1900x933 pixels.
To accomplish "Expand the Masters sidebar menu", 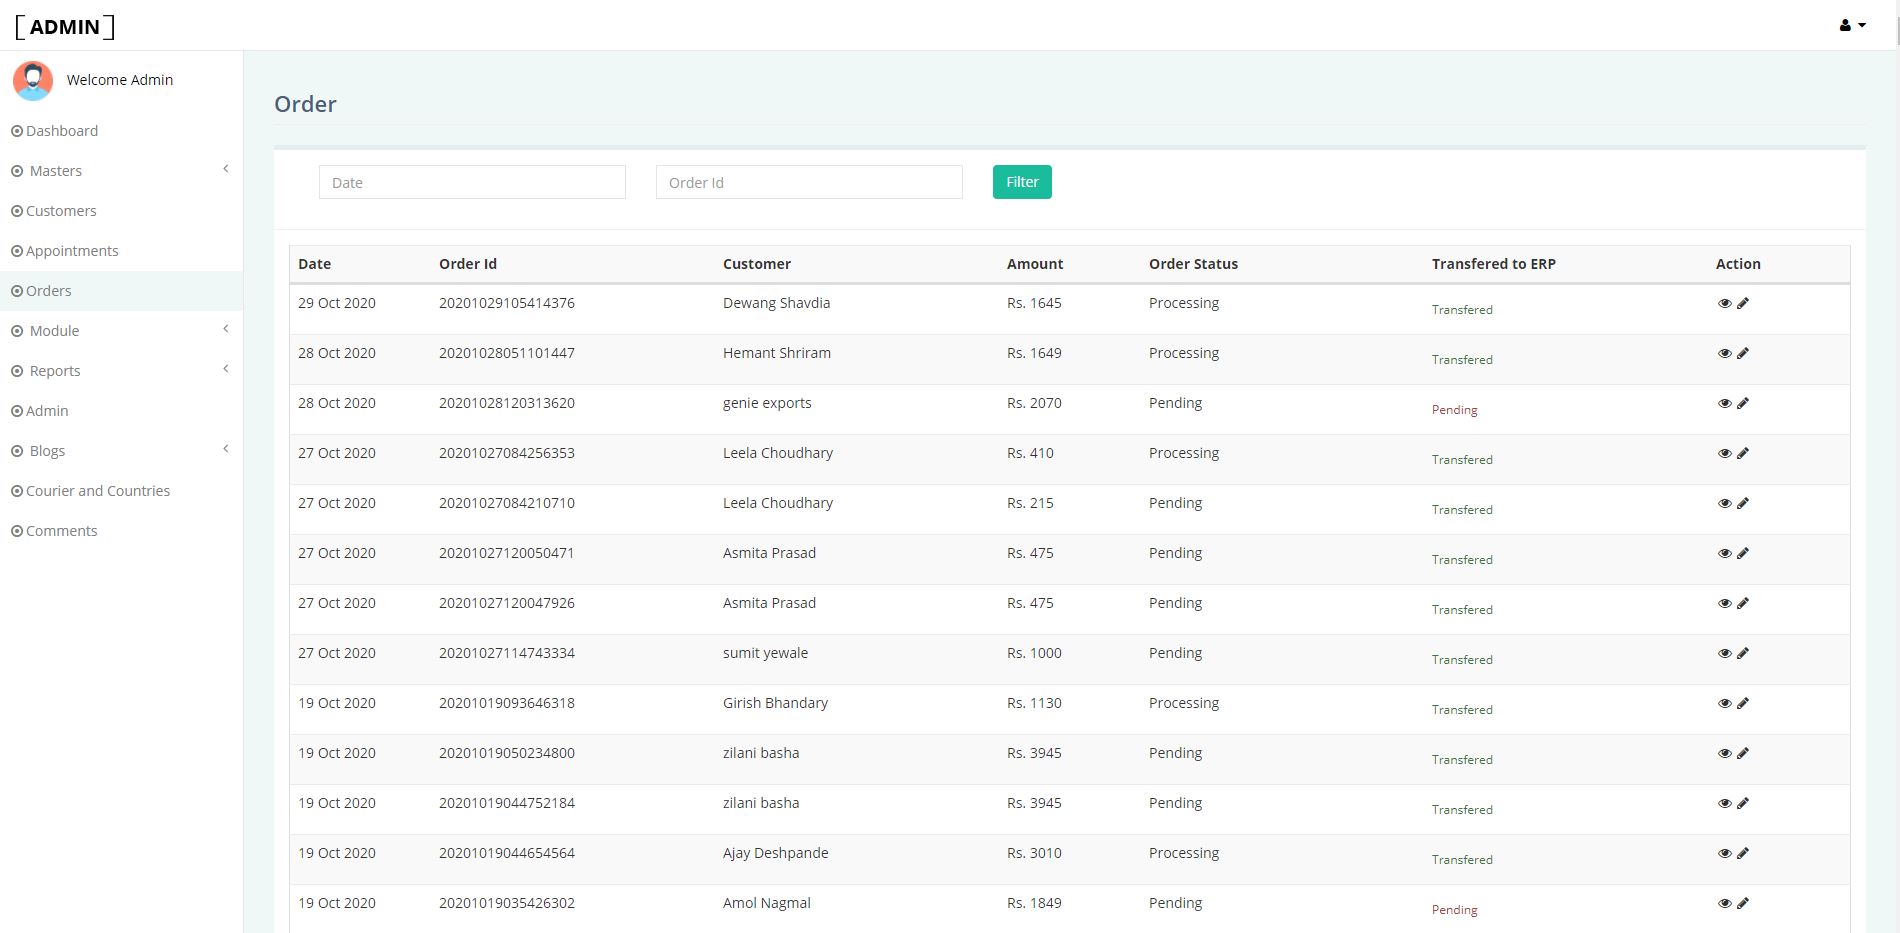I will coord(121,171).
